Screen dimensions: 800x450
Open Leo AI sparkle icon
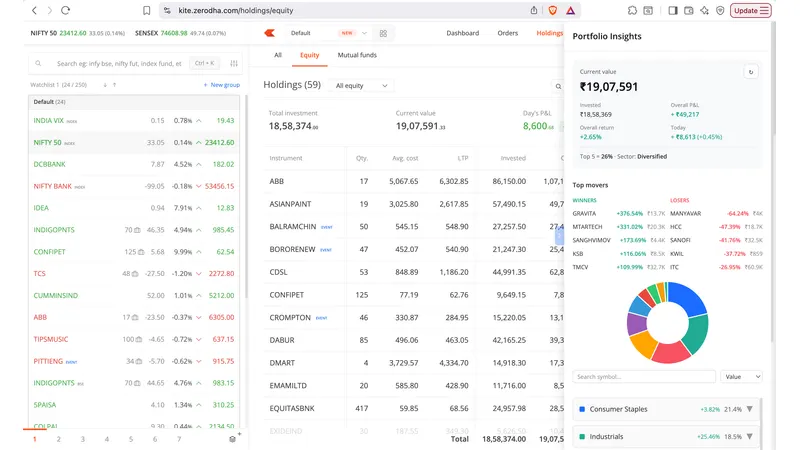(x=704, y=10)
